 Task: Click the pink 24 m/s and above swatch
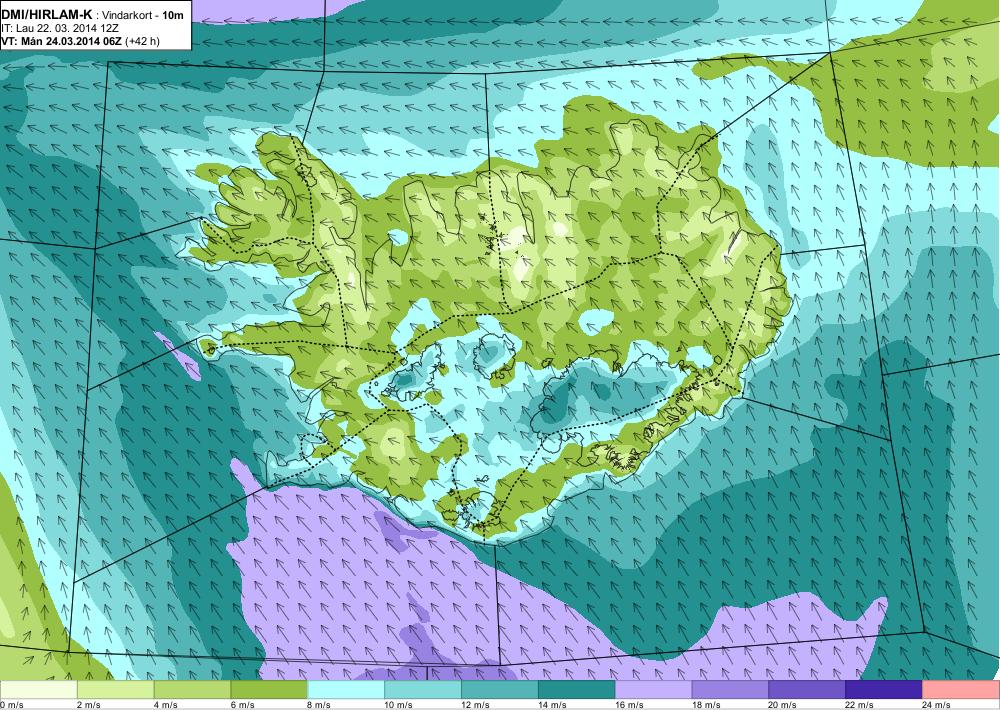pos(961,690)
